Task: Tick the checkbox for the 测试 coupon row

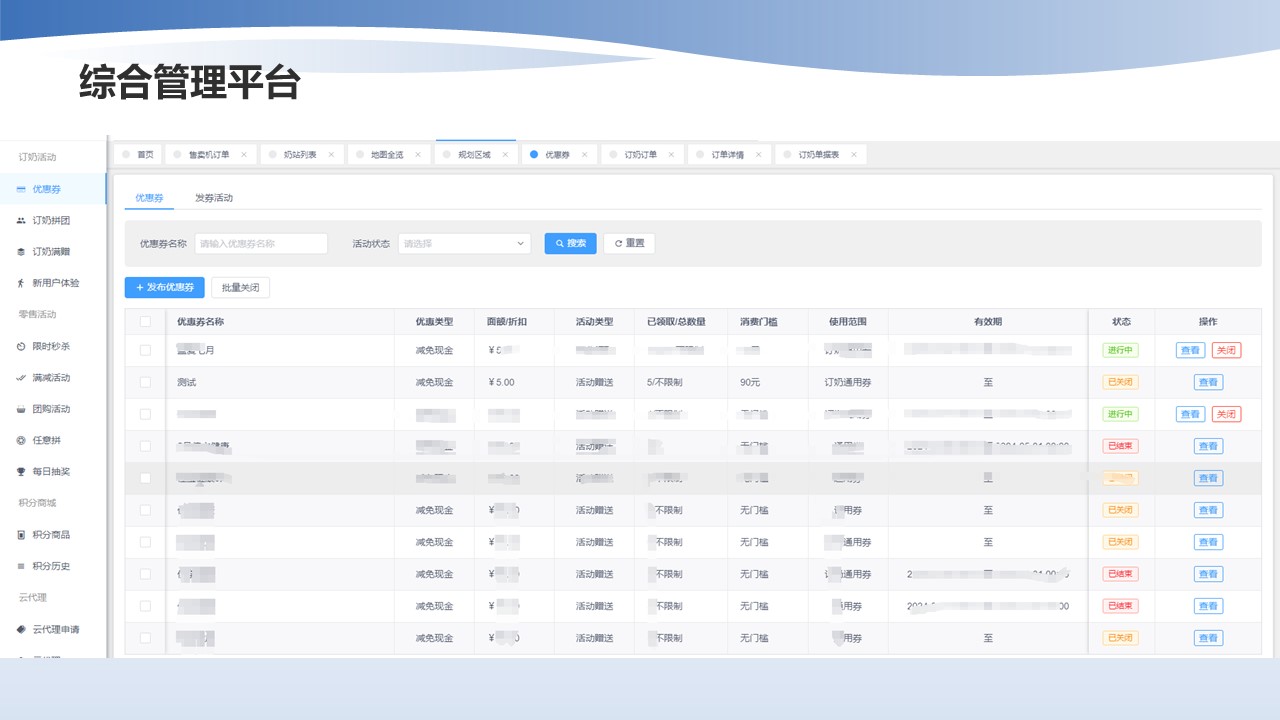Action: (145, 382)
